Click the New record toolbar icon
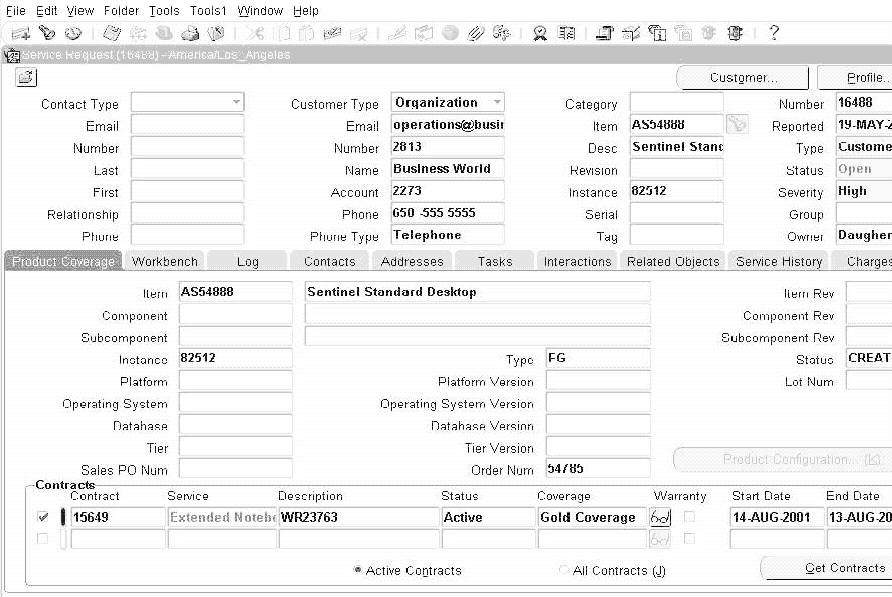This screenshot has height=597, width=892. pyautogui.click(x=20, y=34)
